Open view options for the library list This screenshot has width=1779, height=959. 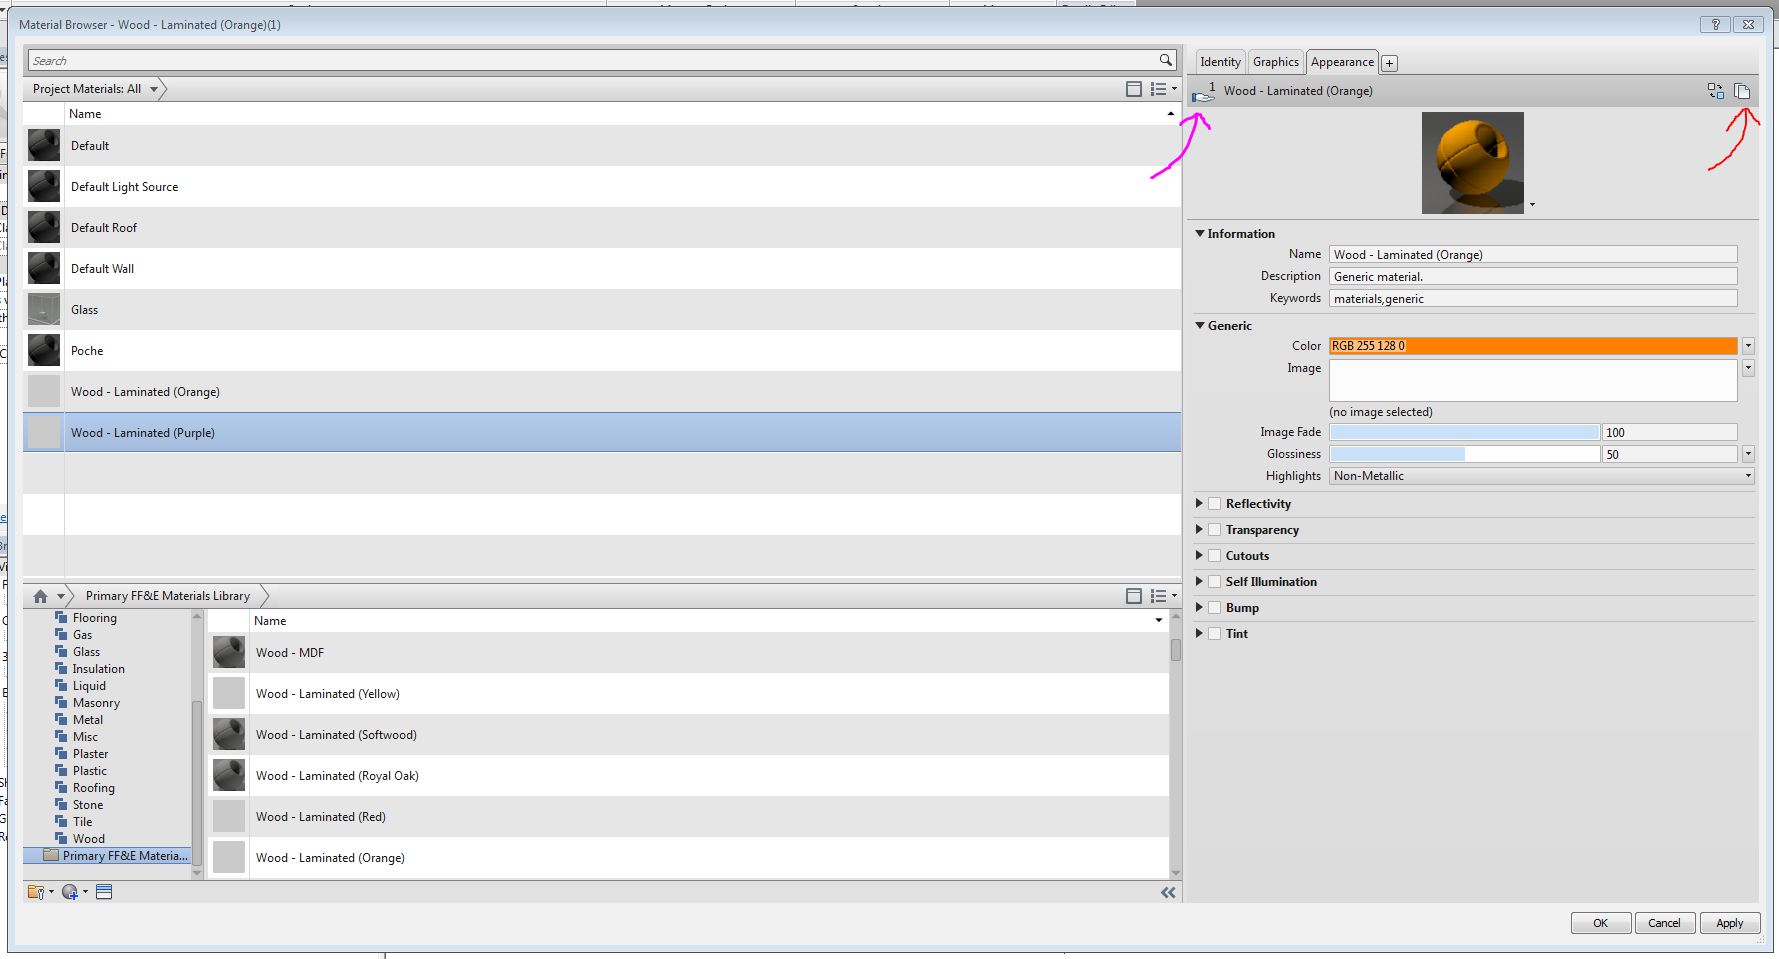point(1162,596)
